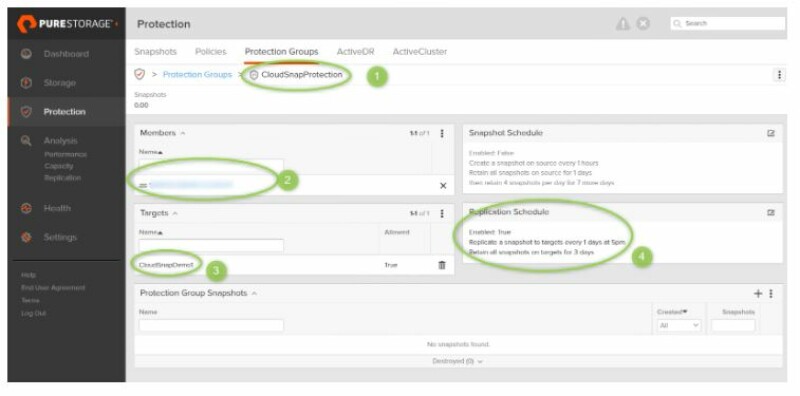Remove the member with the X icon
Image resolution: width=800 pixels, height=396 pixels.
pos(443,186)
